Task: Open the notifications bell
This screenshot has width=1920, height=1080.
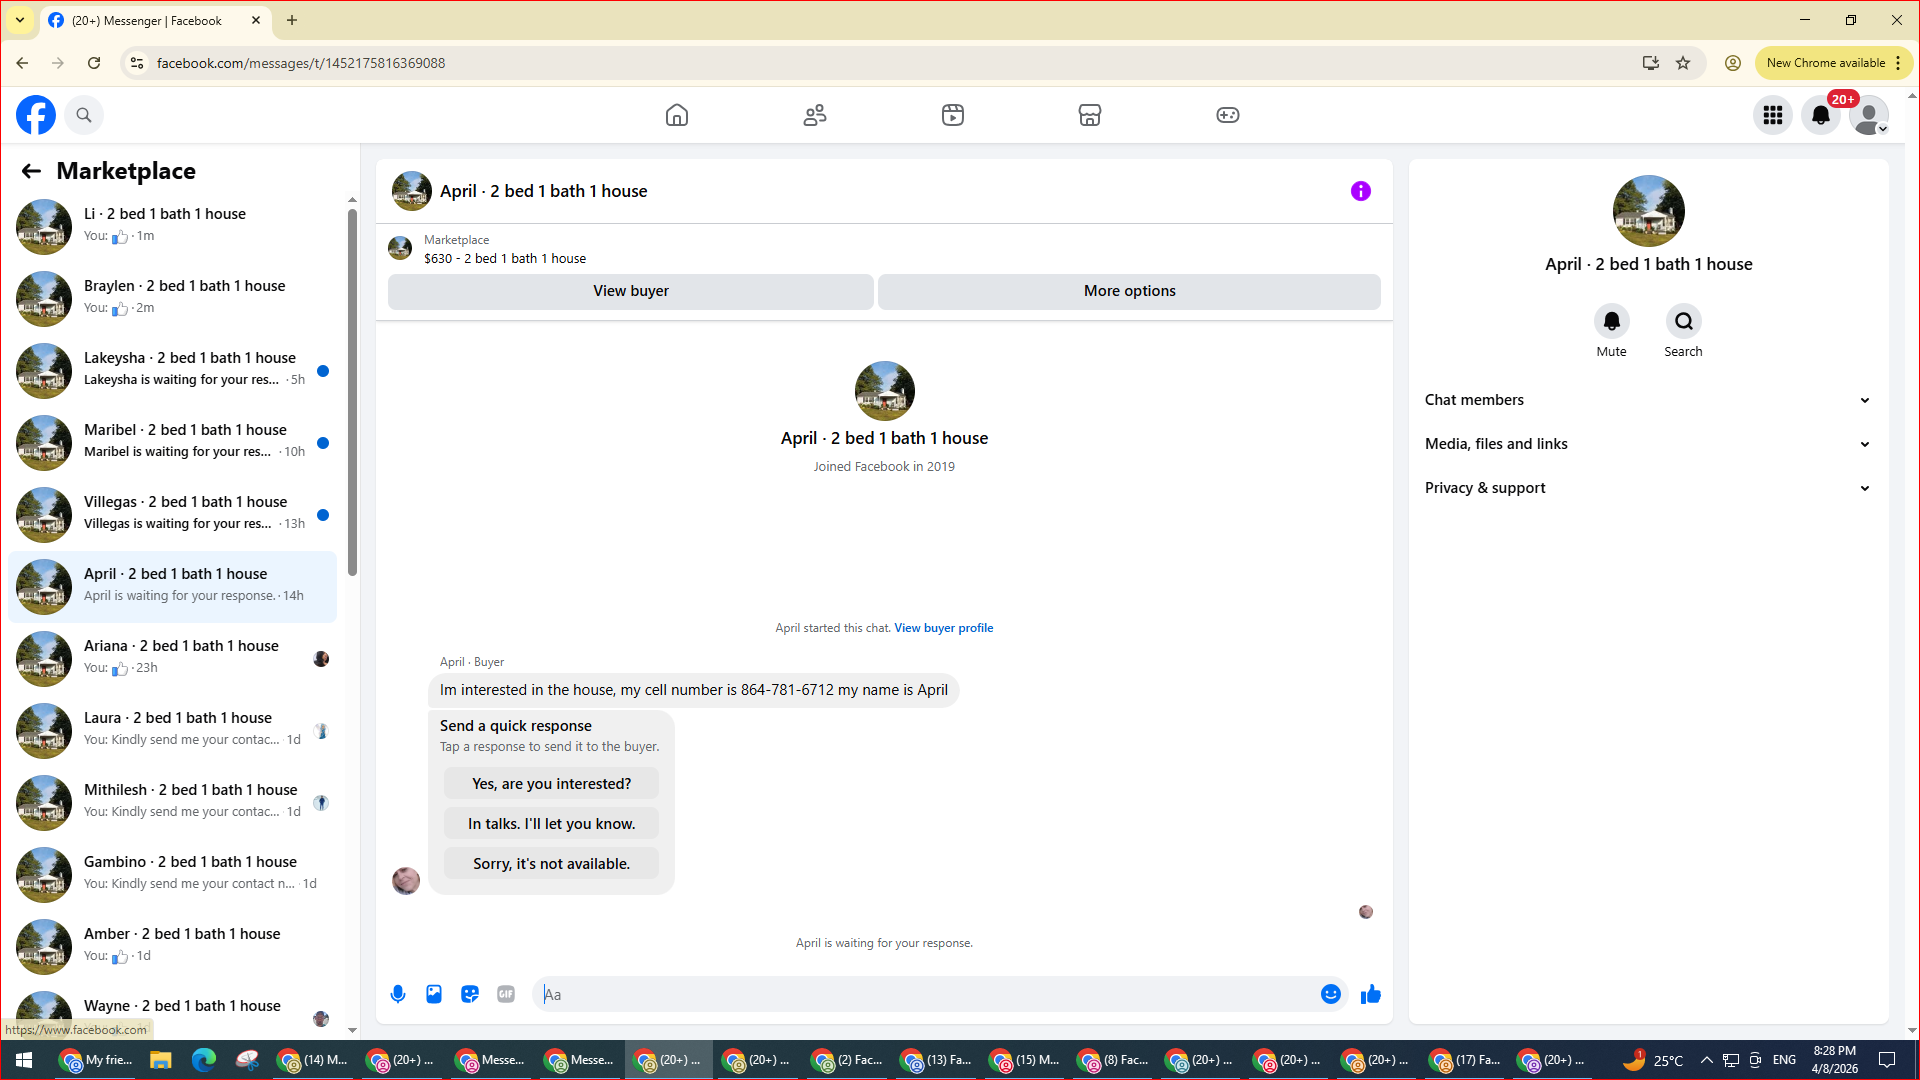Action: (1821, 115)
